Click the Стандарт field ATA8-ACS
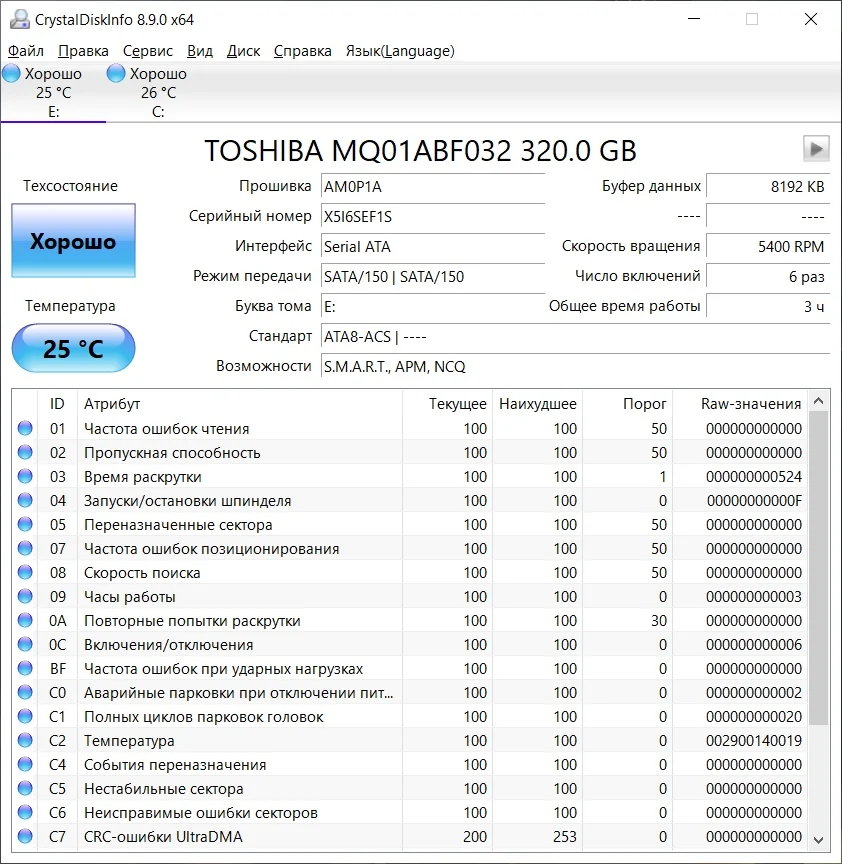The image size is (842, 864). [x=575, y=336]
